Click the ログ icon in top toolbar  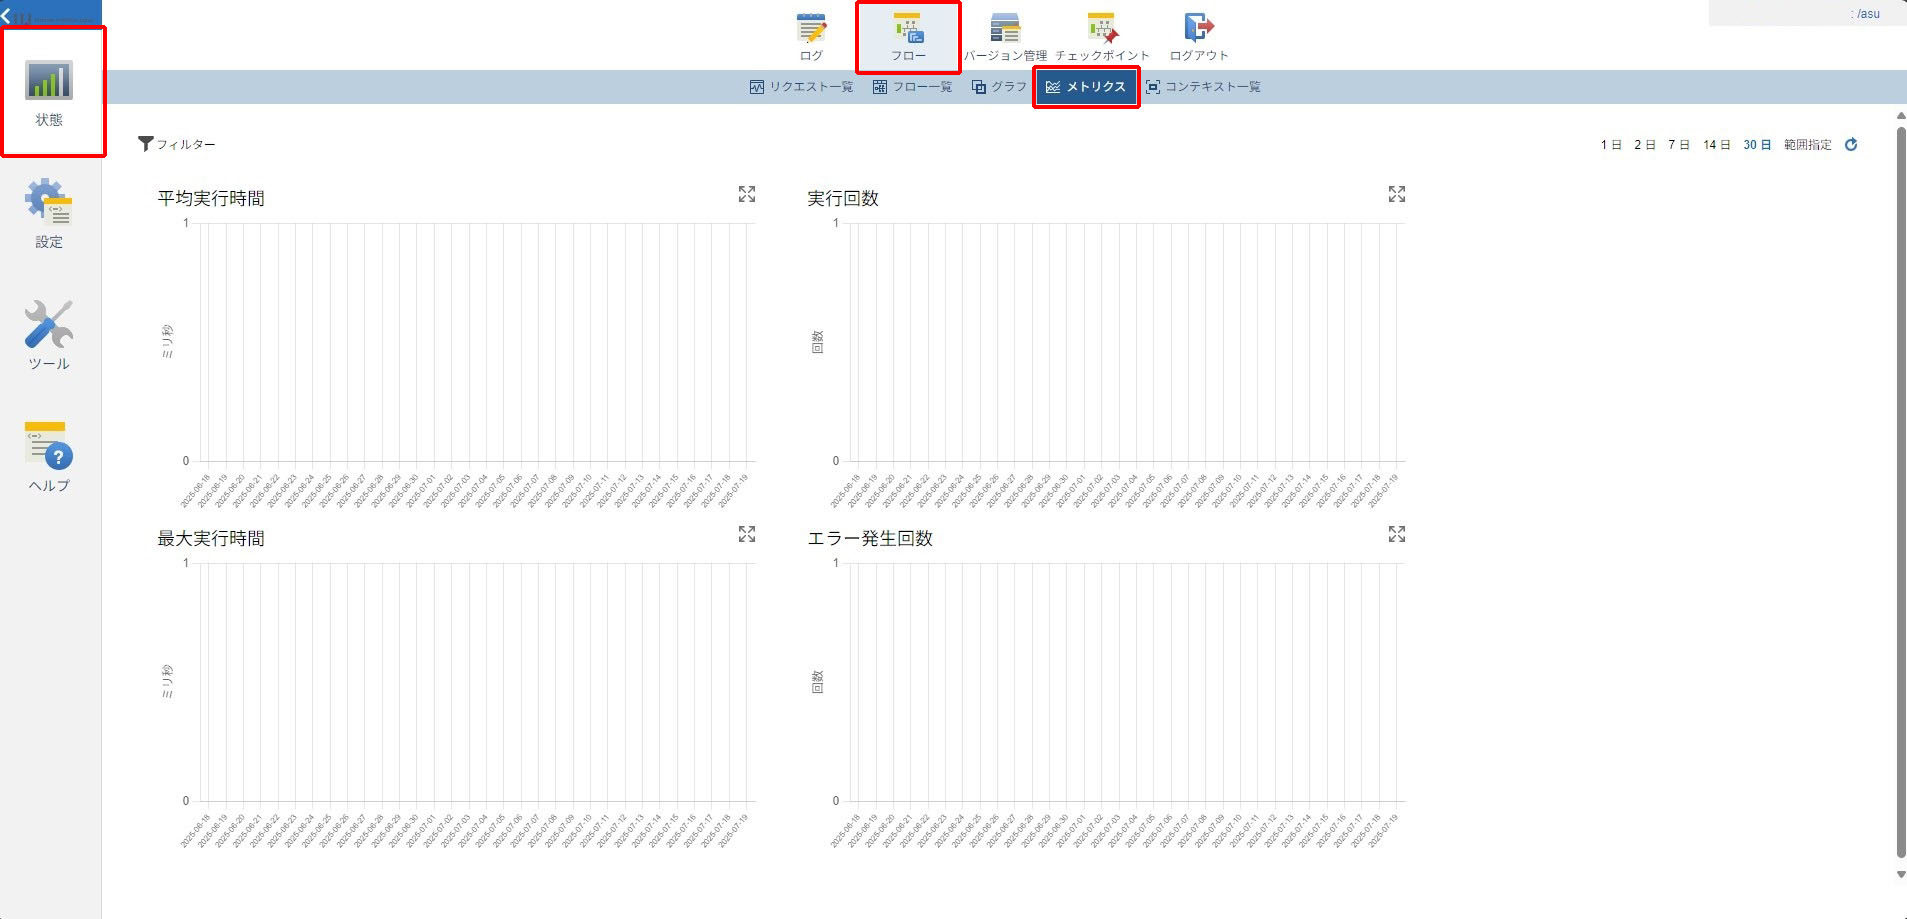point(811,36)
